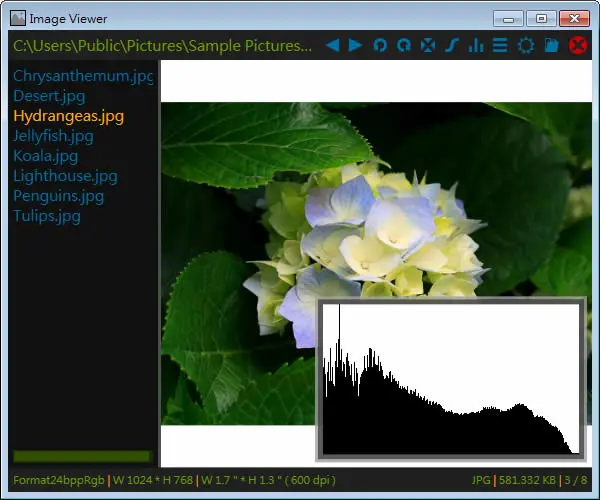Go to the previous image arrow
This screenshot has width=600, height=500.
click(333, 46)
